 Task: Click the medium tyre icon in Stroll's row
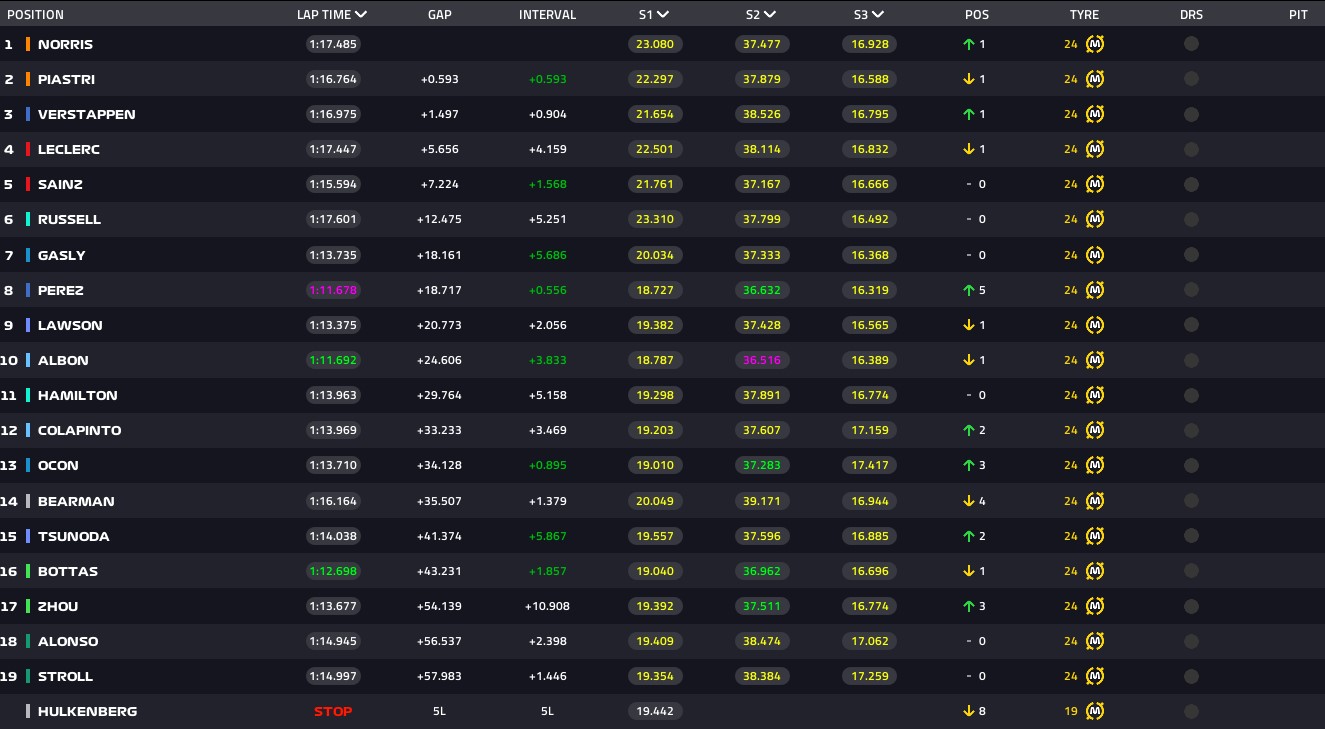click(x=1095, y=676)
